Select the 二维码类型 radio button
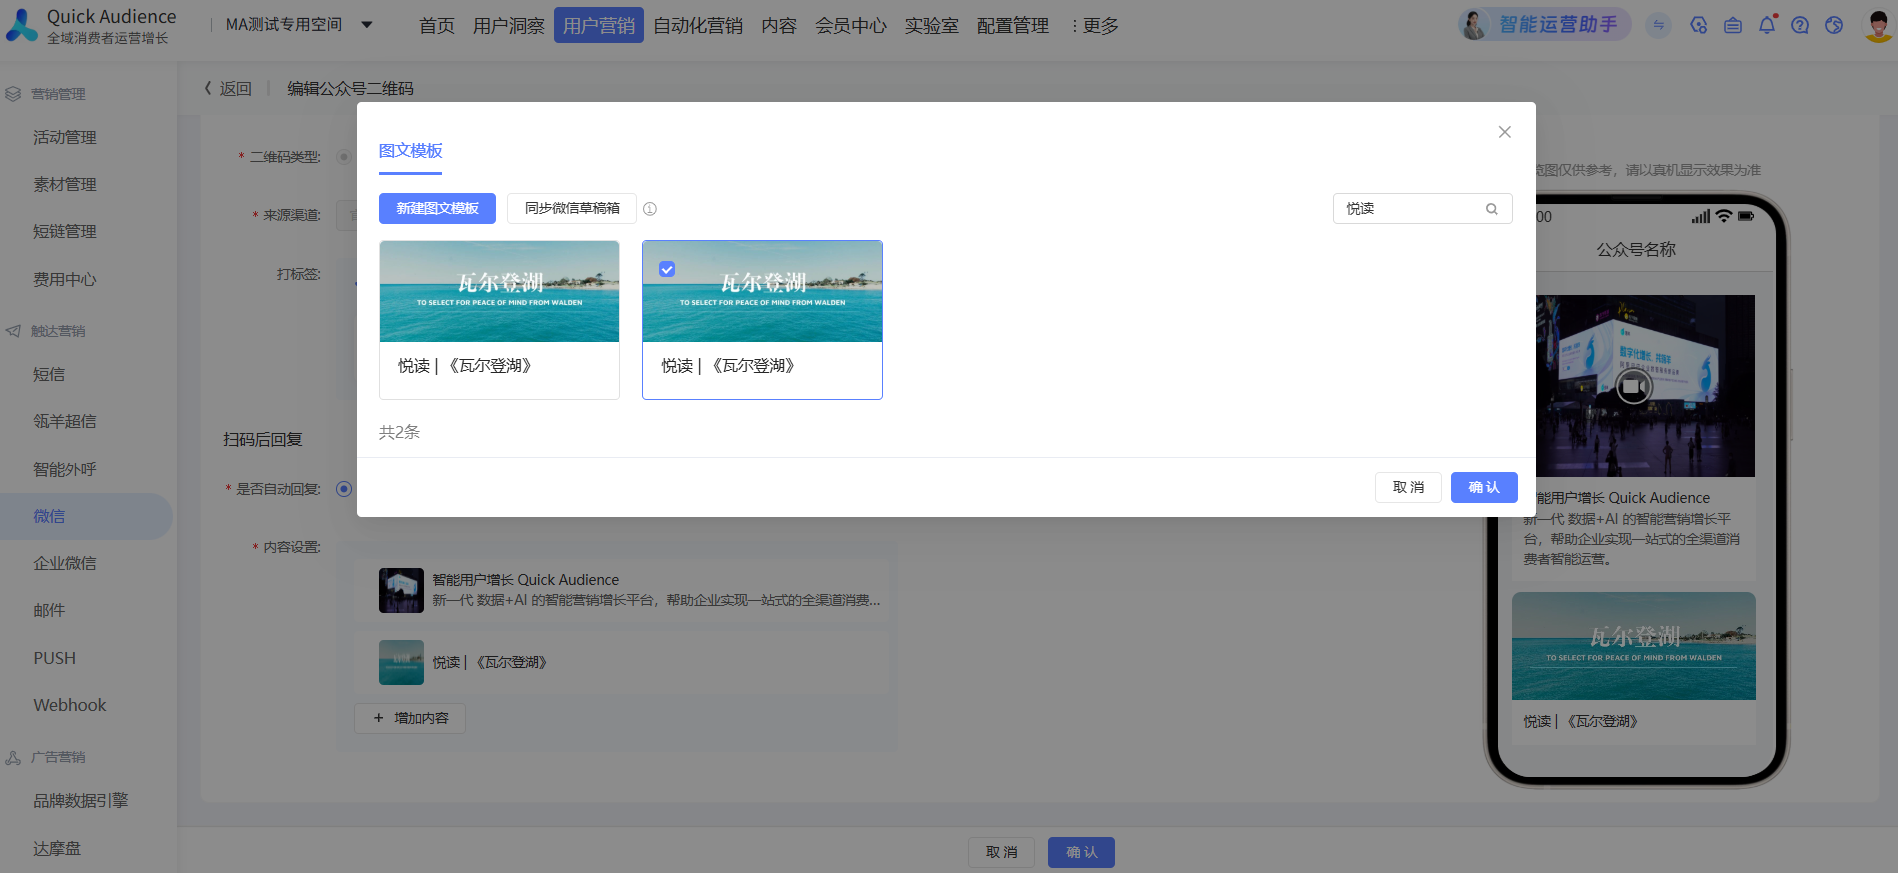Screen dimensions: 1898x873 coord(344,157)
